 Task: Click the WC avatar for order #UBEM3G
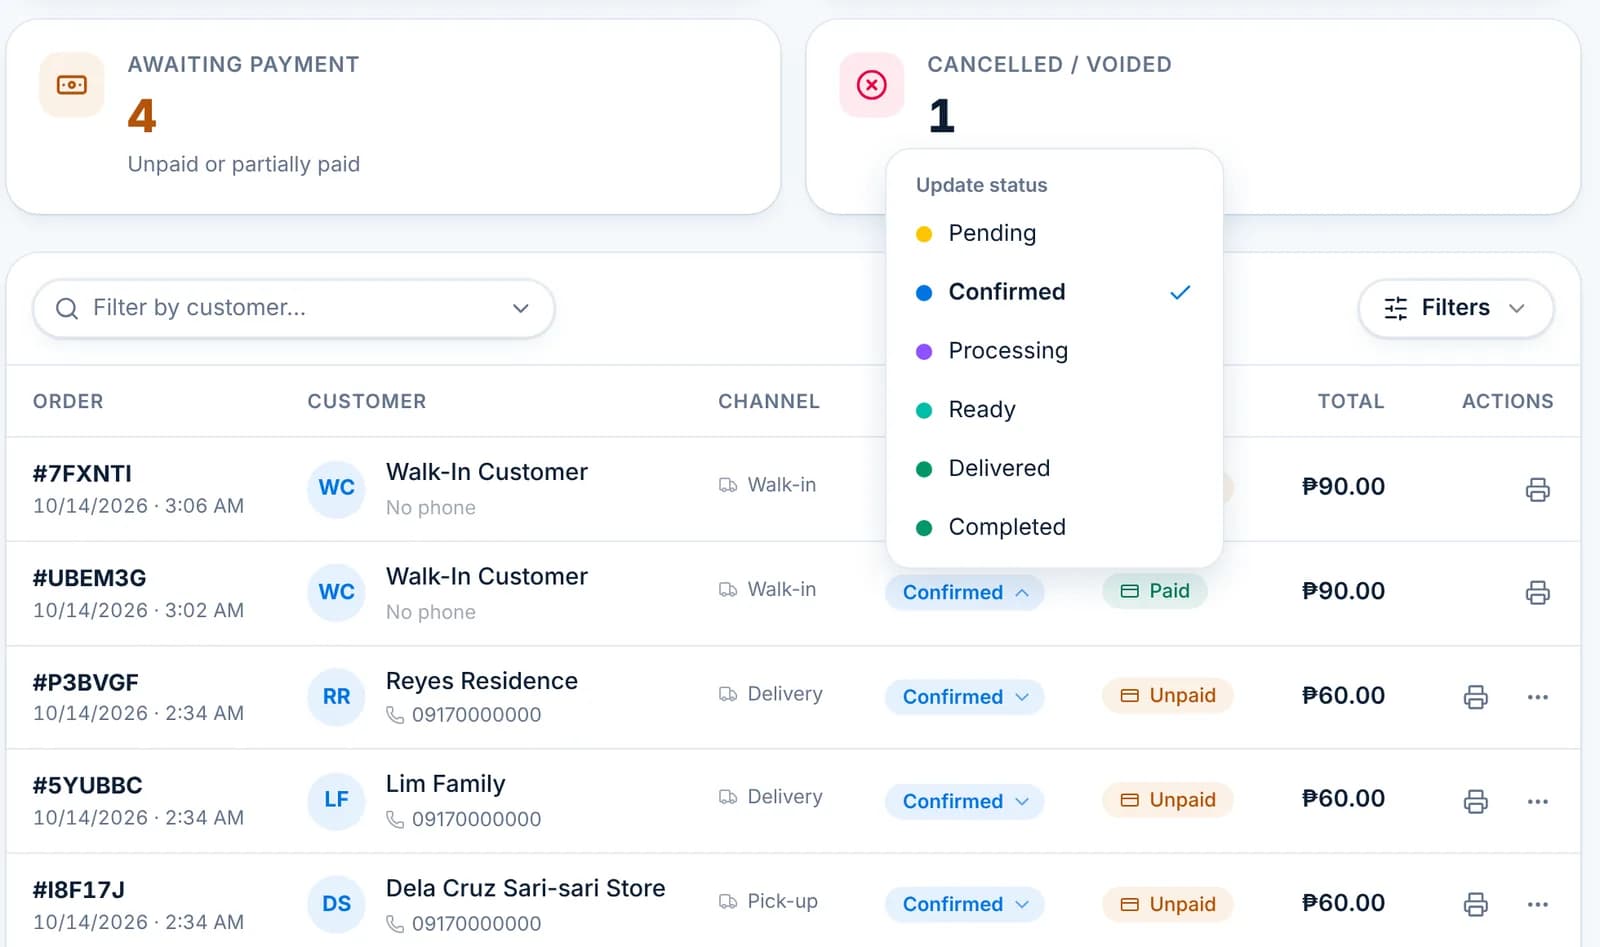pyautogui.click(x=336, y=592)
